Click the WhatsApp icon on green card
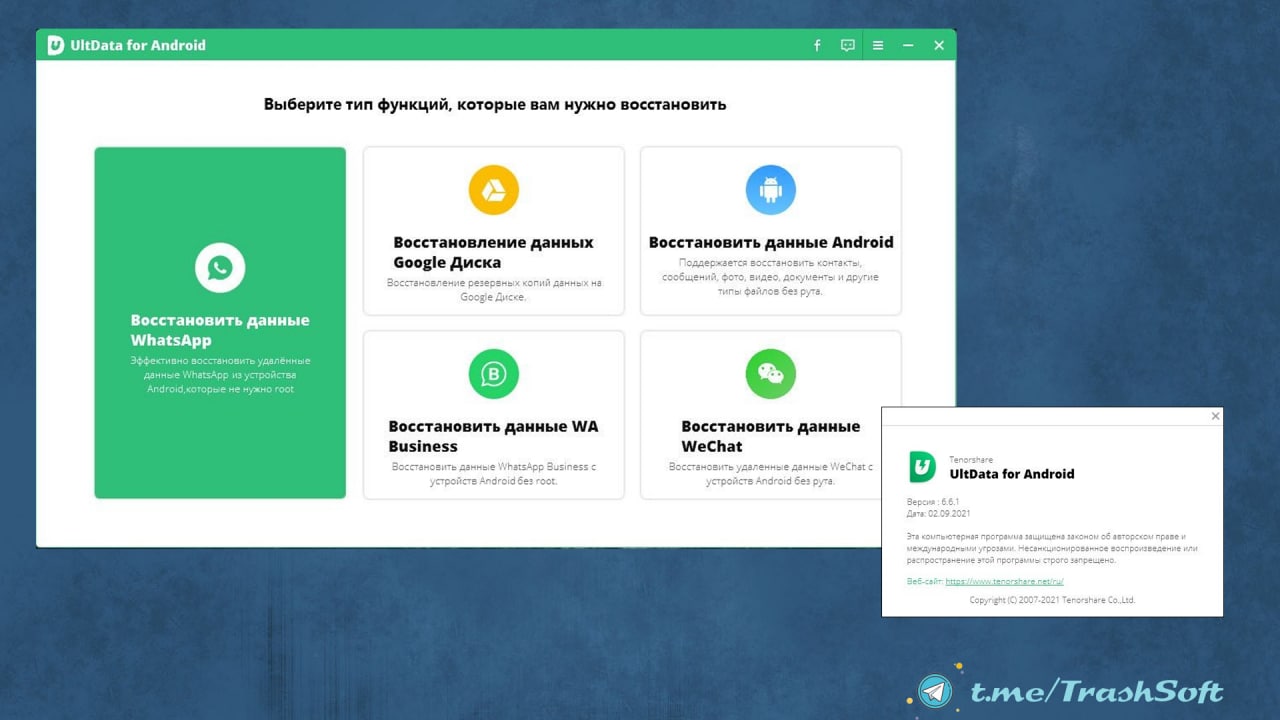Screen dimensions: 1280x720 click(x=220, y=267)
